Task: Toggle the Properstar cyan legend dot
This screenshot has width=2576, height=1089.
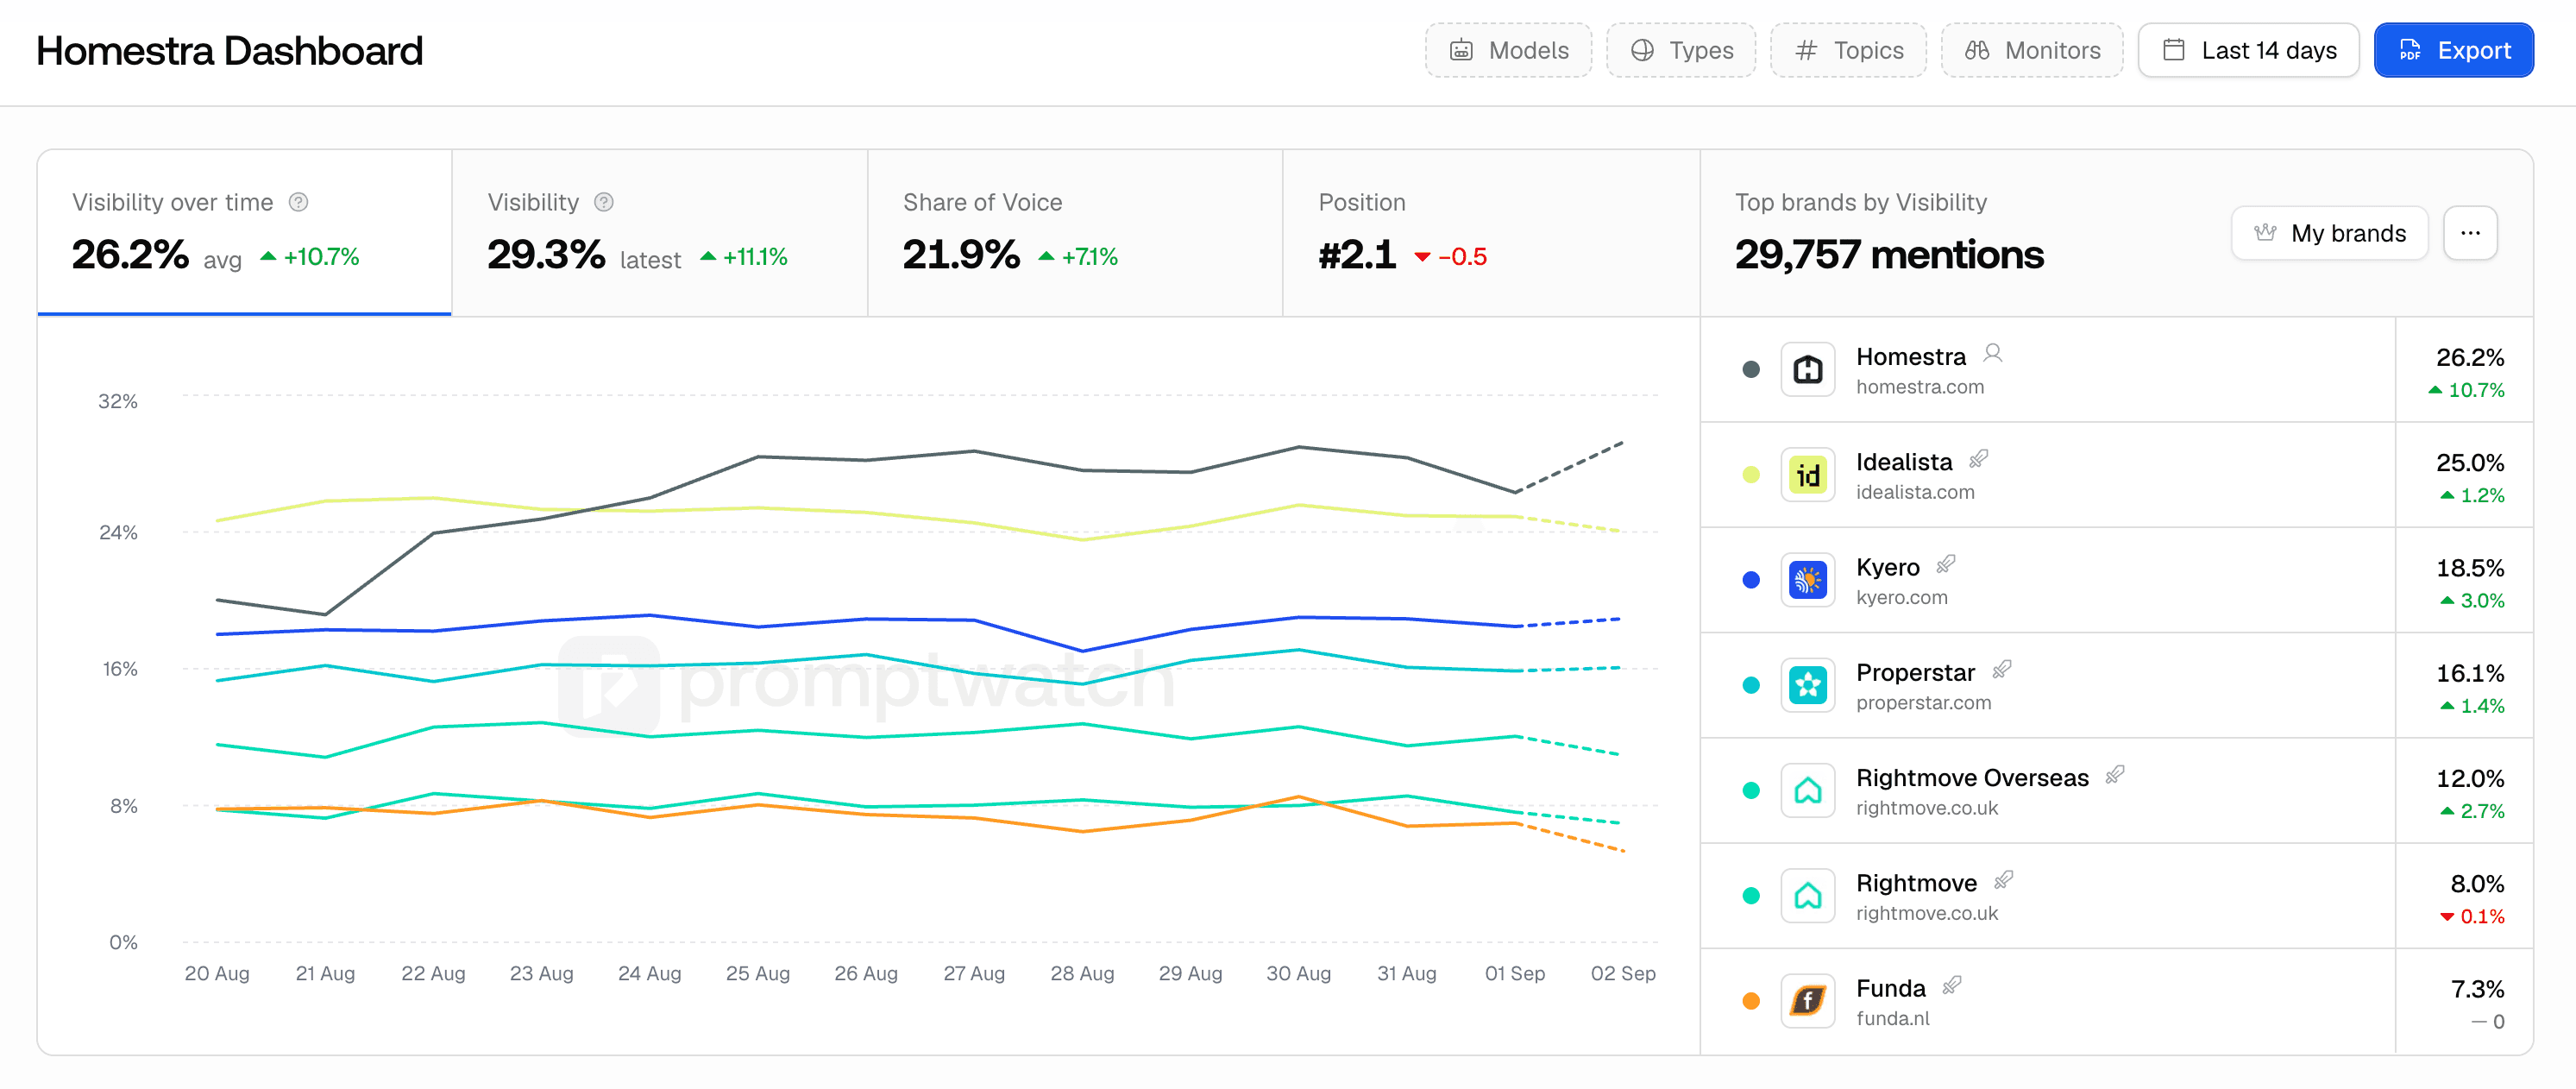Action: coord(1750,686)
